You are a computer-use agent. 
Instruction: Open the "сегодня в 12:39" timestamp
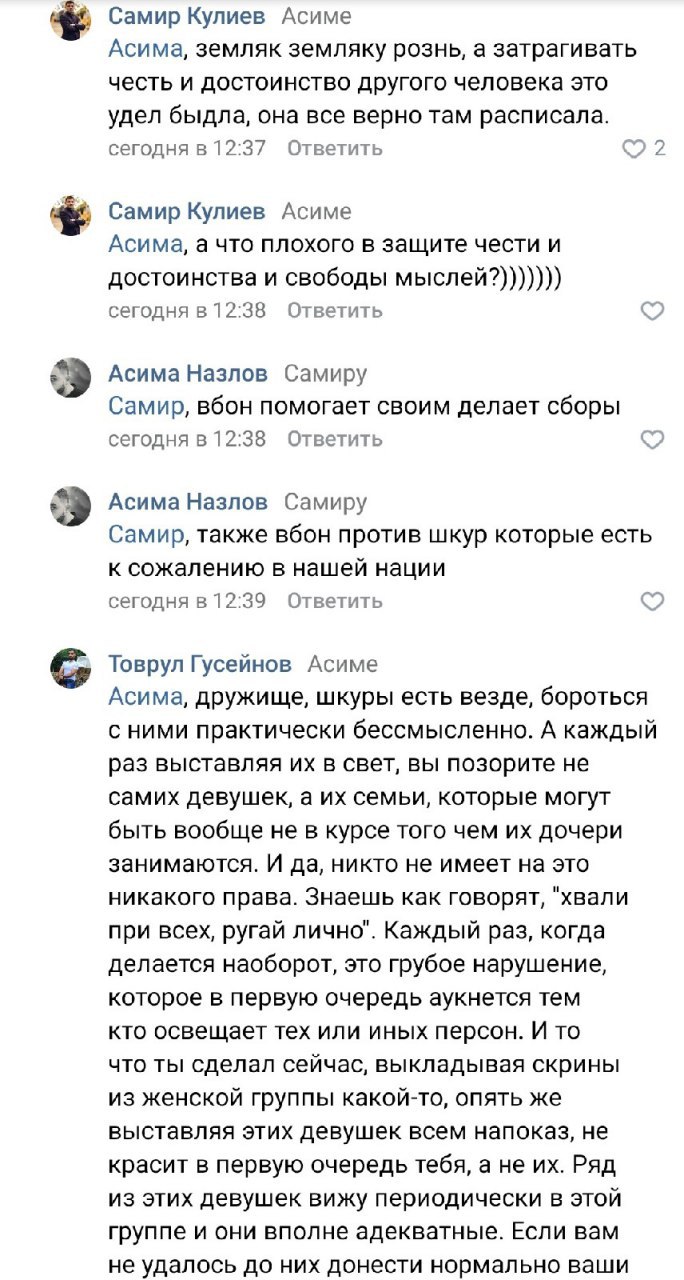point(187,601)
